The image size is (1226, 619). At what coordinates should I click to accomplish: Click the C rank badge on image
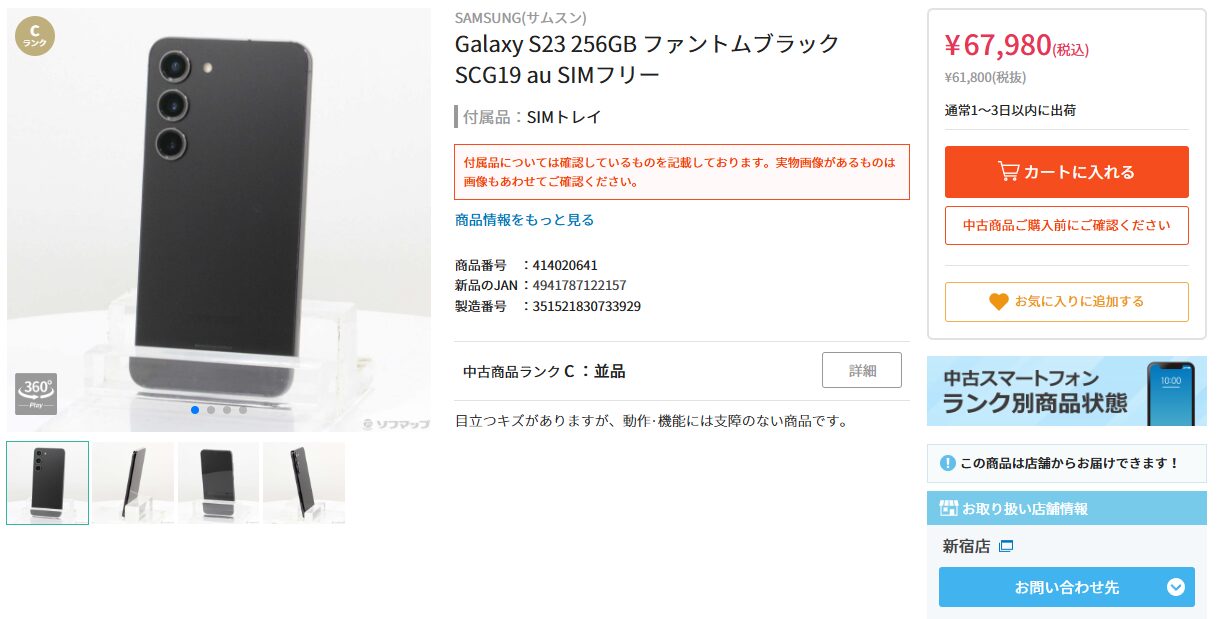click(35, 36)
